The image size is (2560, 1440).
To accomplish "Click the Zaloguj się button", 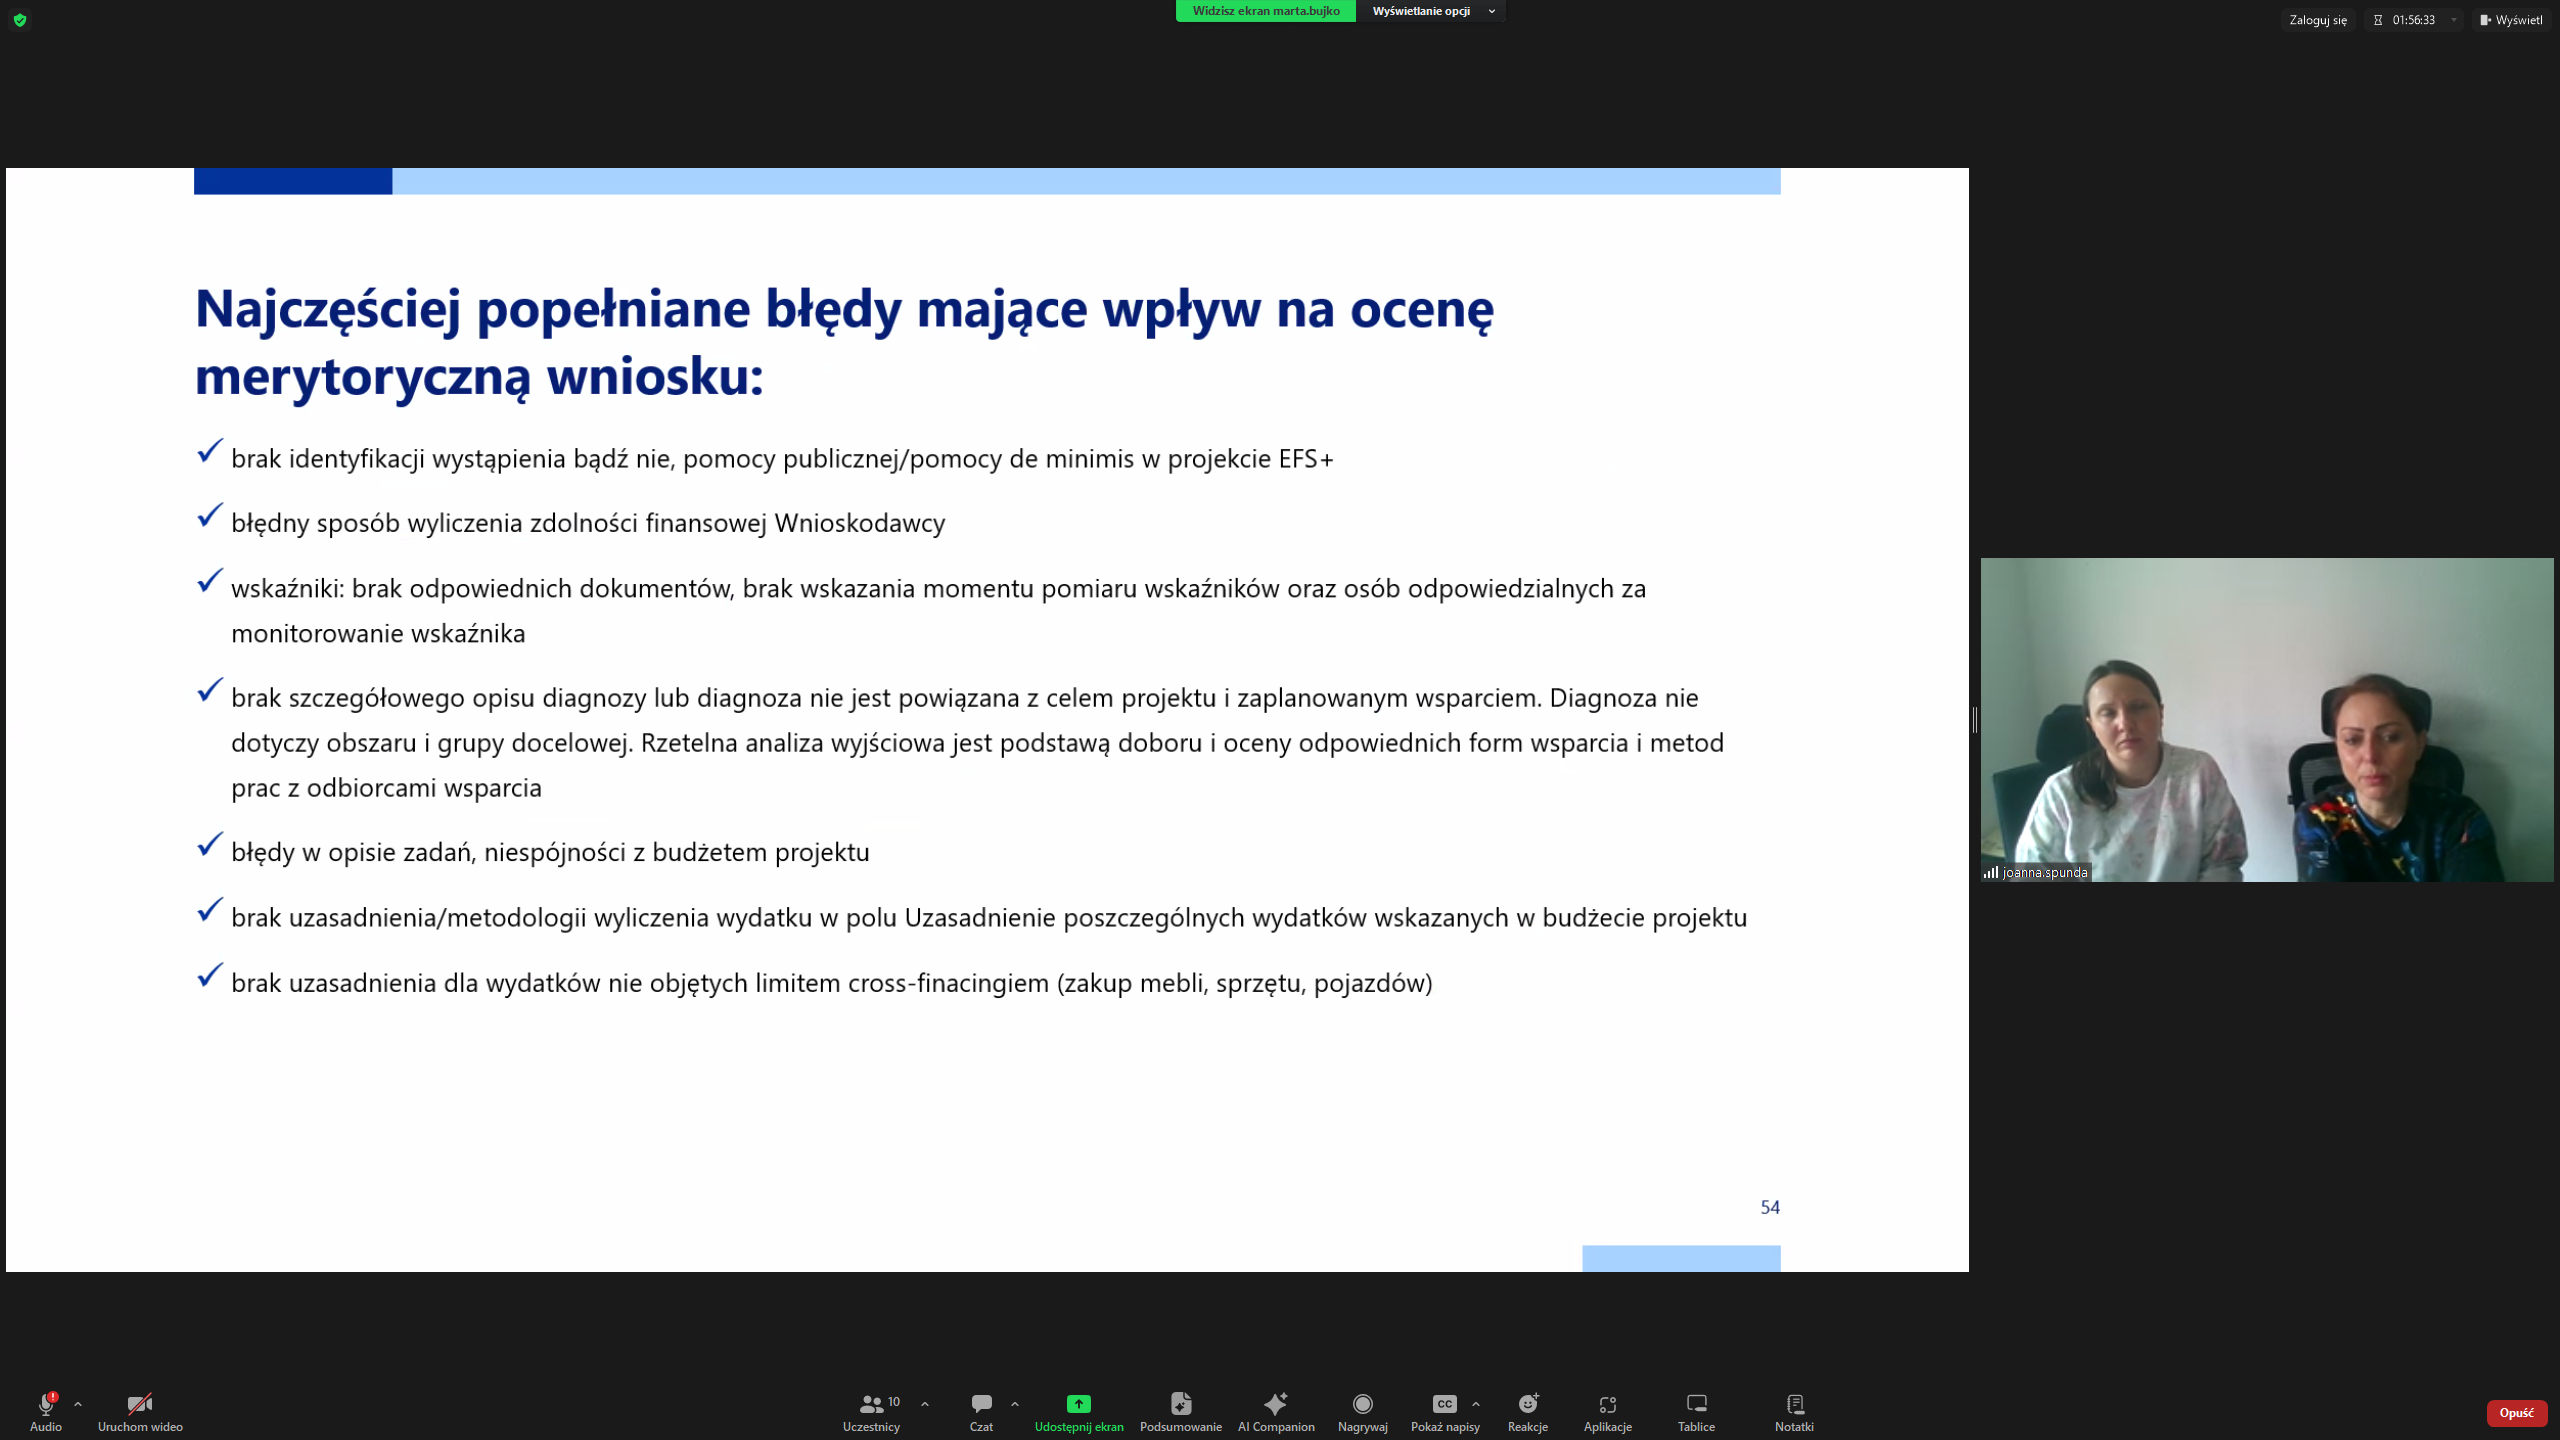I will point(2317,20).
